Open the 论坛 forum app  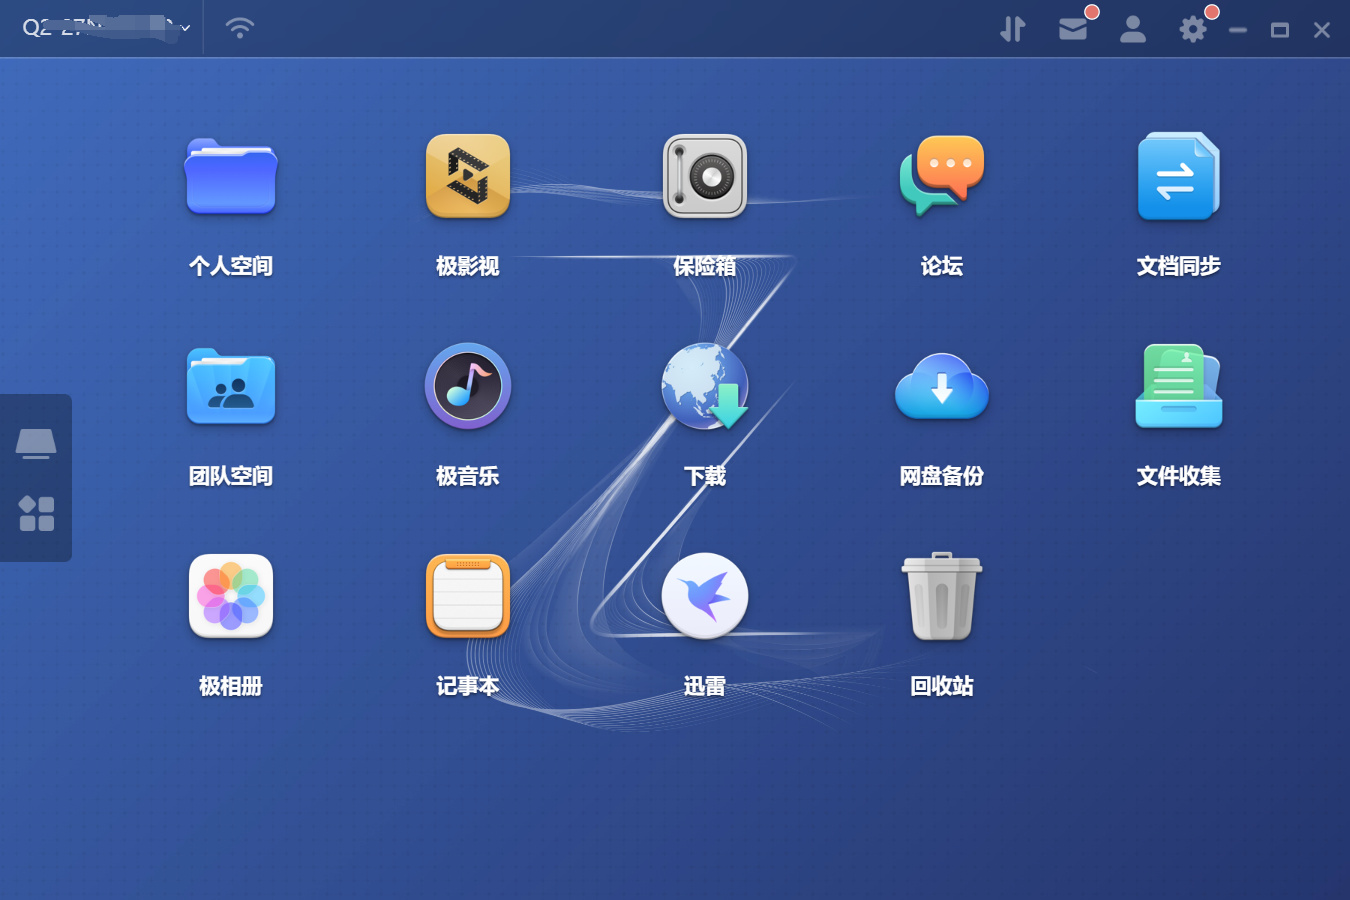click(x=942, y=177)
